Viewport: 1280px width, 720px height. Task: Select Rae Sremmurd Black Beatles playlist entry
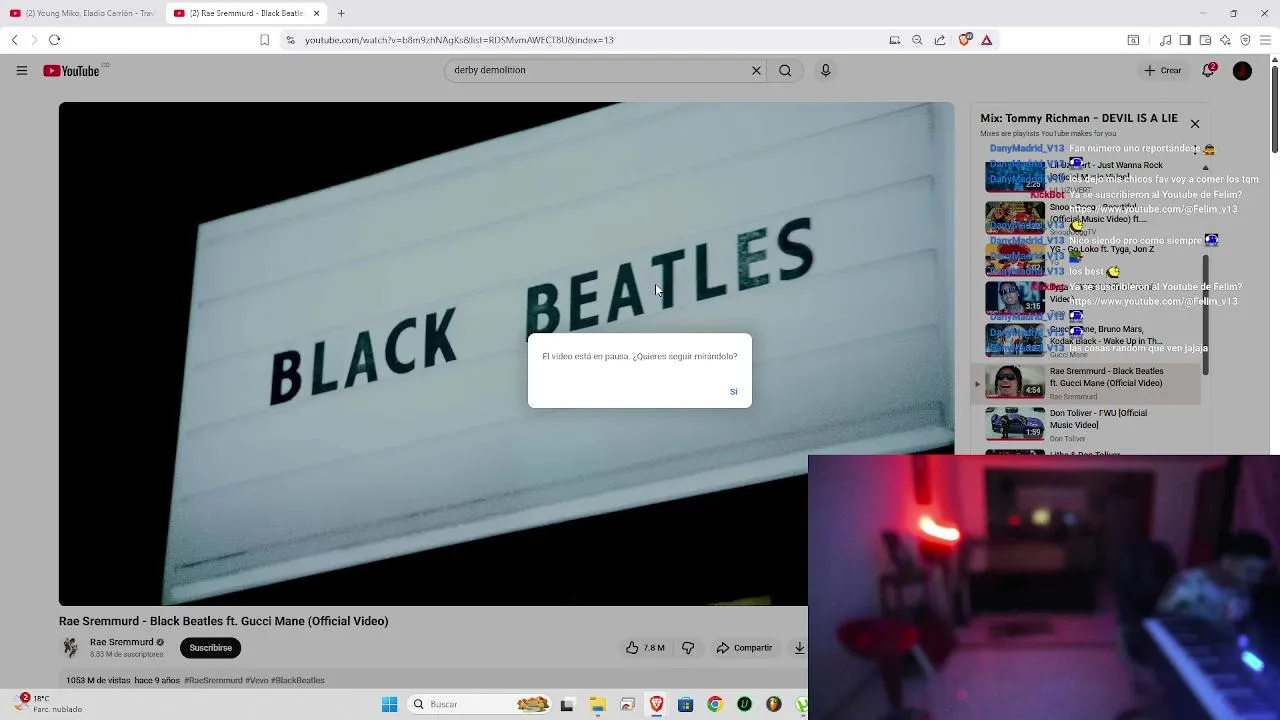pyautogui.click(x=1085, y=383)
